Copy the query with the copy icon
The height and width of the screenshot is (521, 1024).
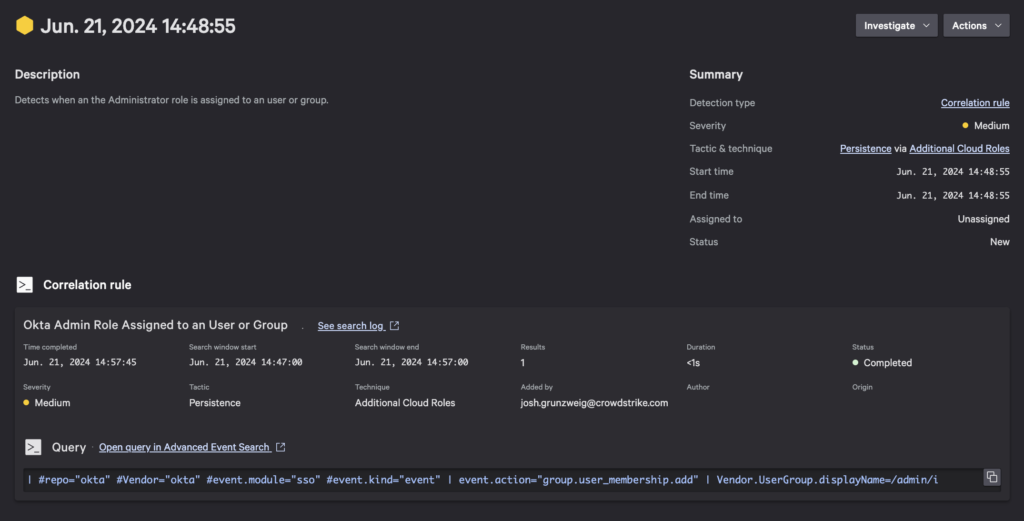coord(991,477)
